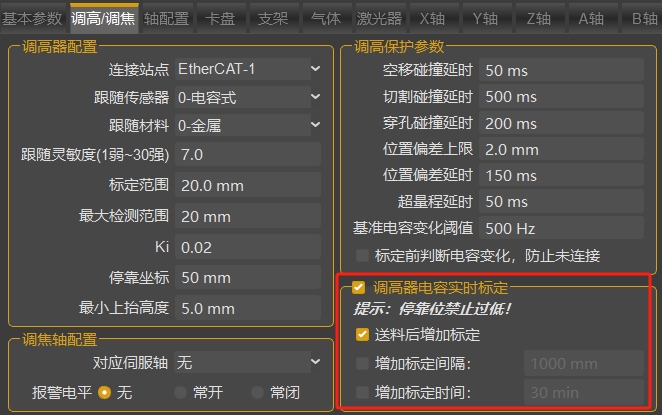
Task: Click the 空移碰撞延时 field
Action: click(x=562, y=70)
